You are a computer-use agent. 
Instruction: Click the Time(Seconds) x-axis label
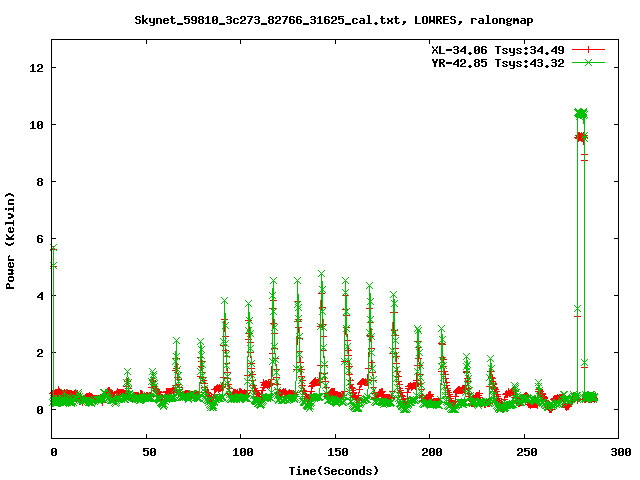point(334,471)
